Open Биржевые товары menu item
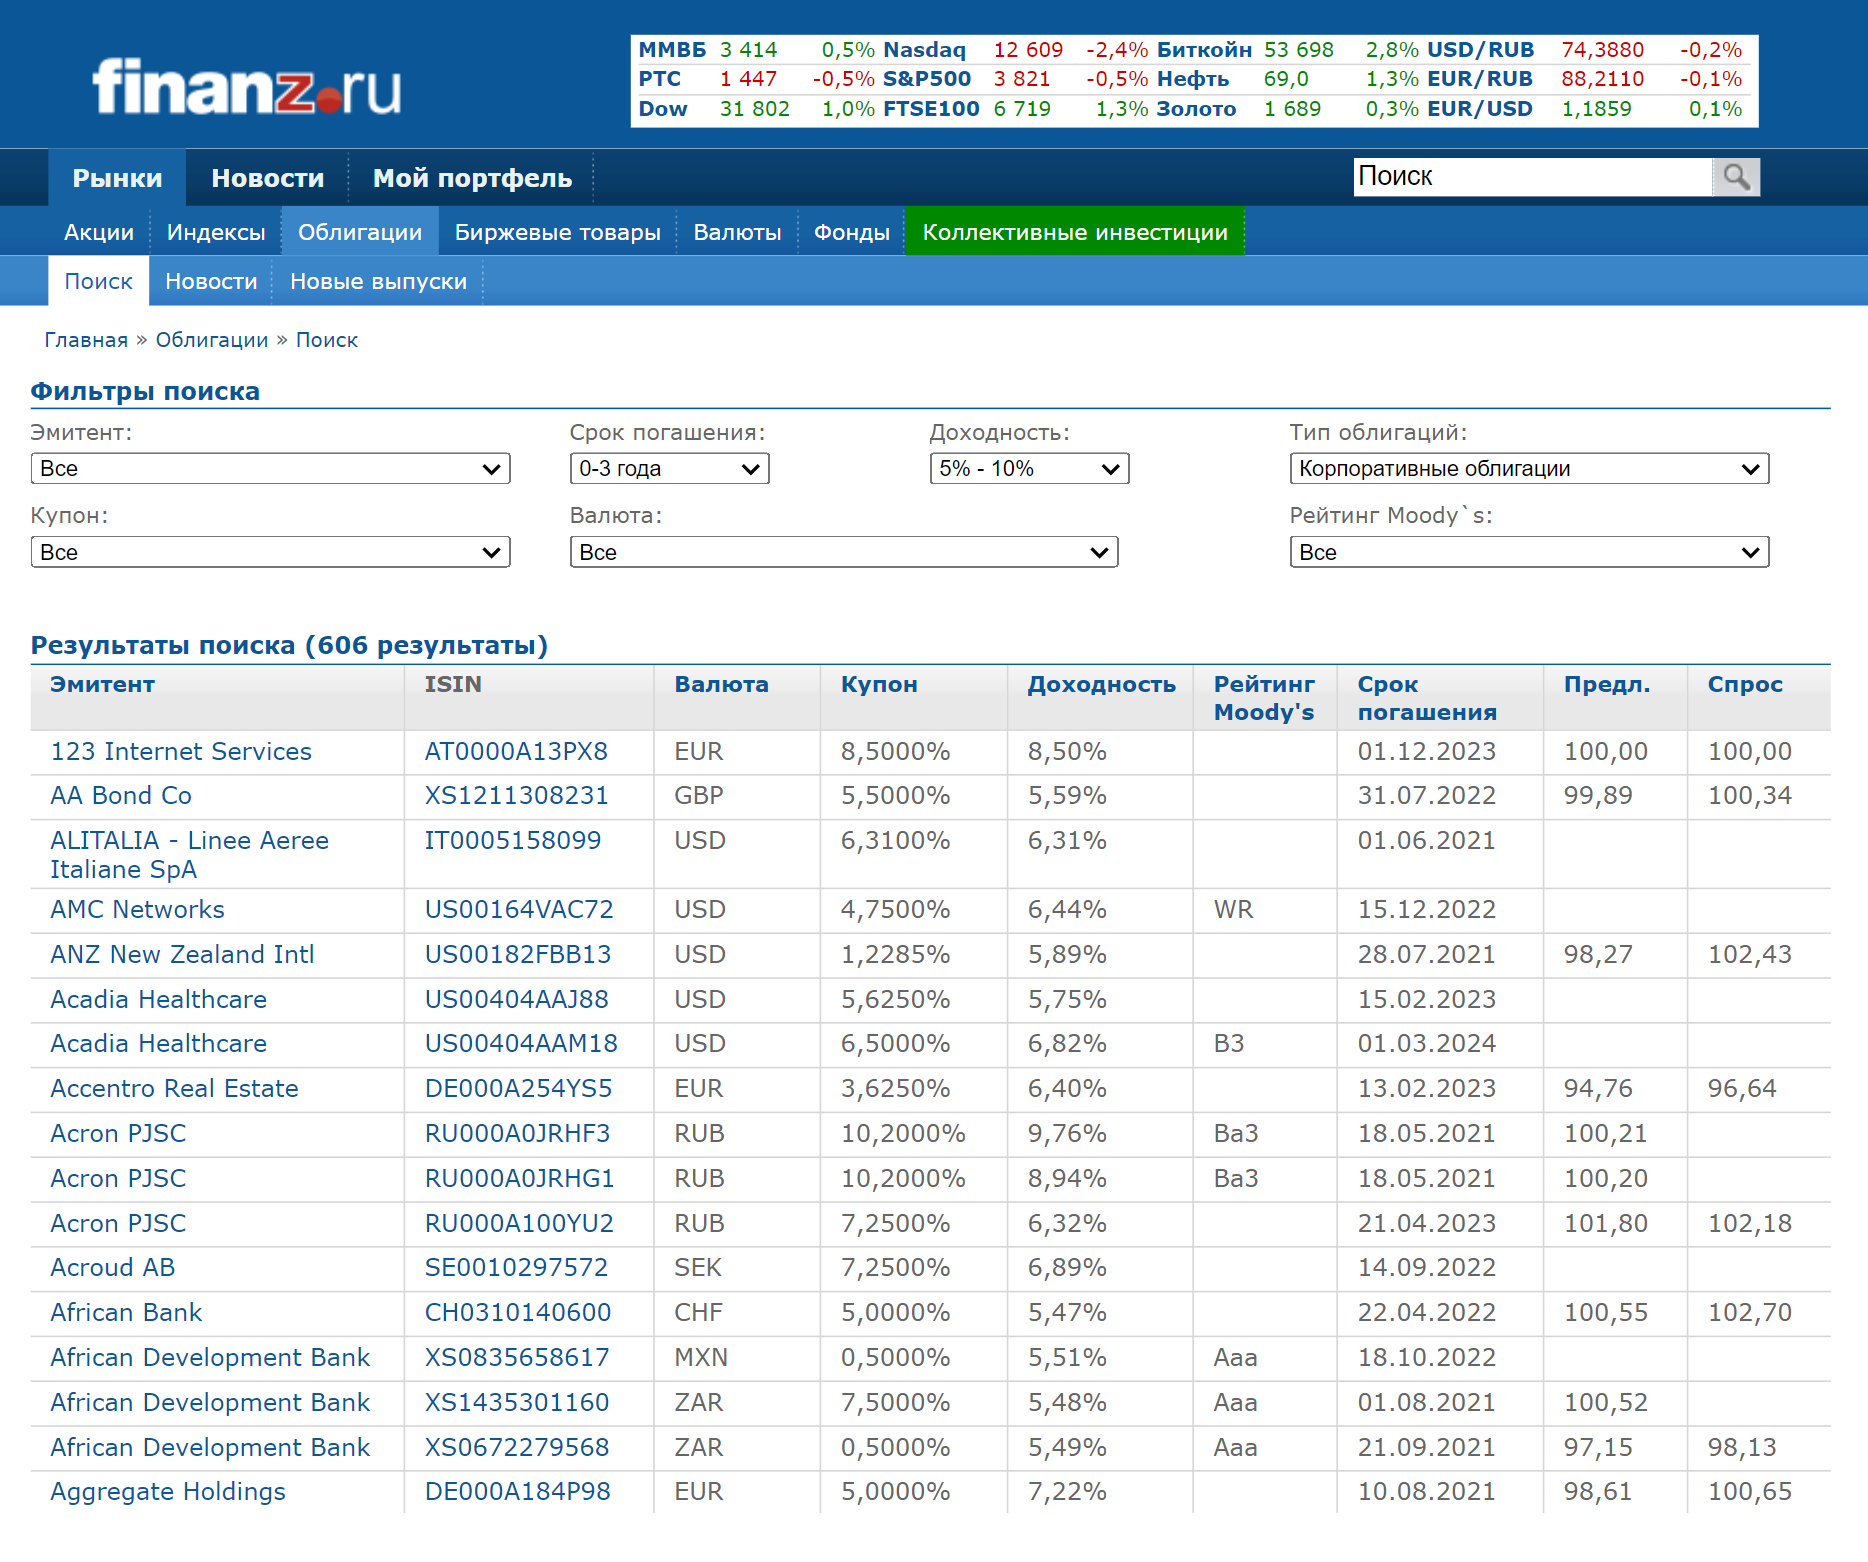This screenshot has height=1562, width=1868. 557,232
